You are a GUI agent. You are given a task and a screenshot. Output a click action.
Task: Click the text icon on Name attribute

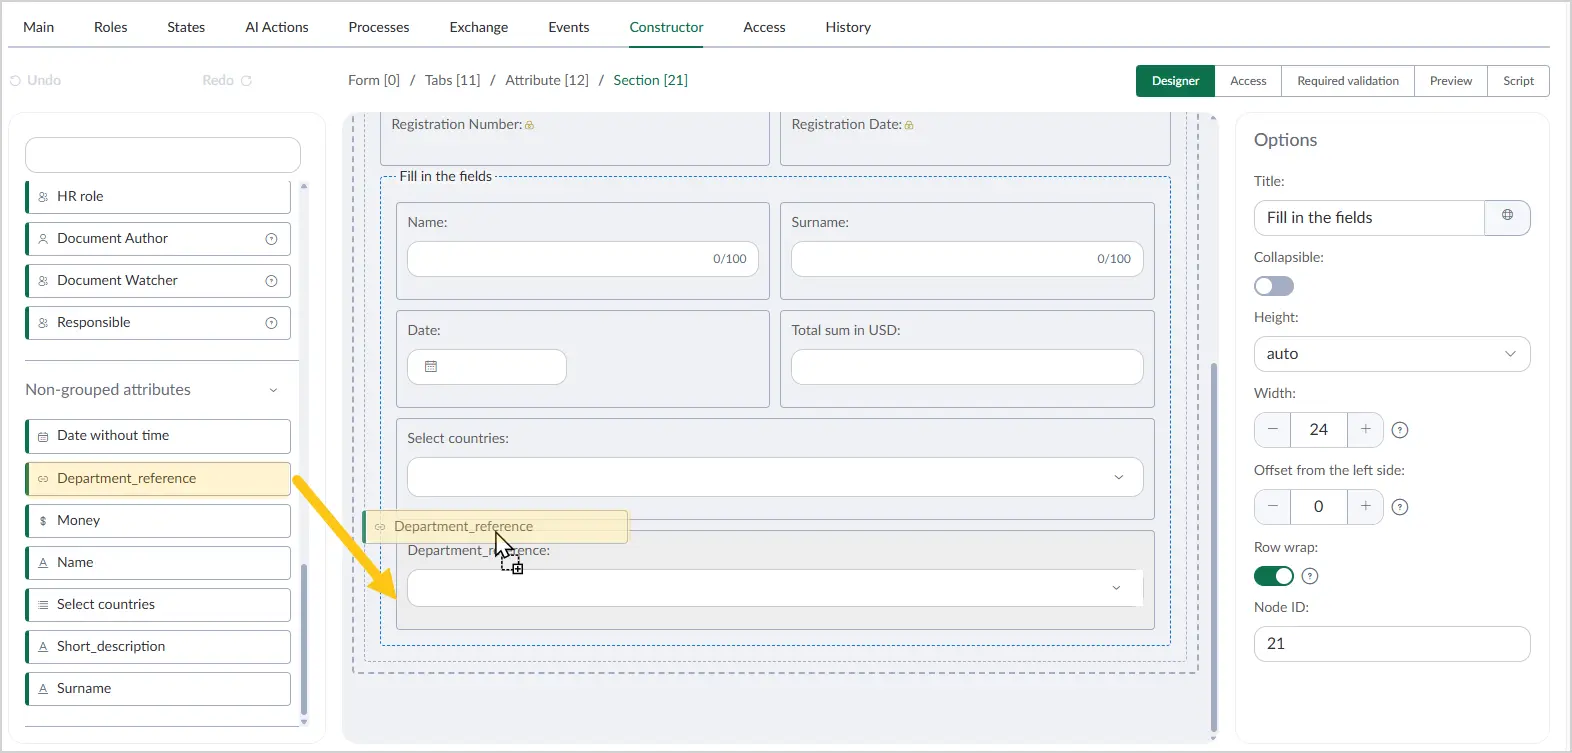(x=43, y=563)
